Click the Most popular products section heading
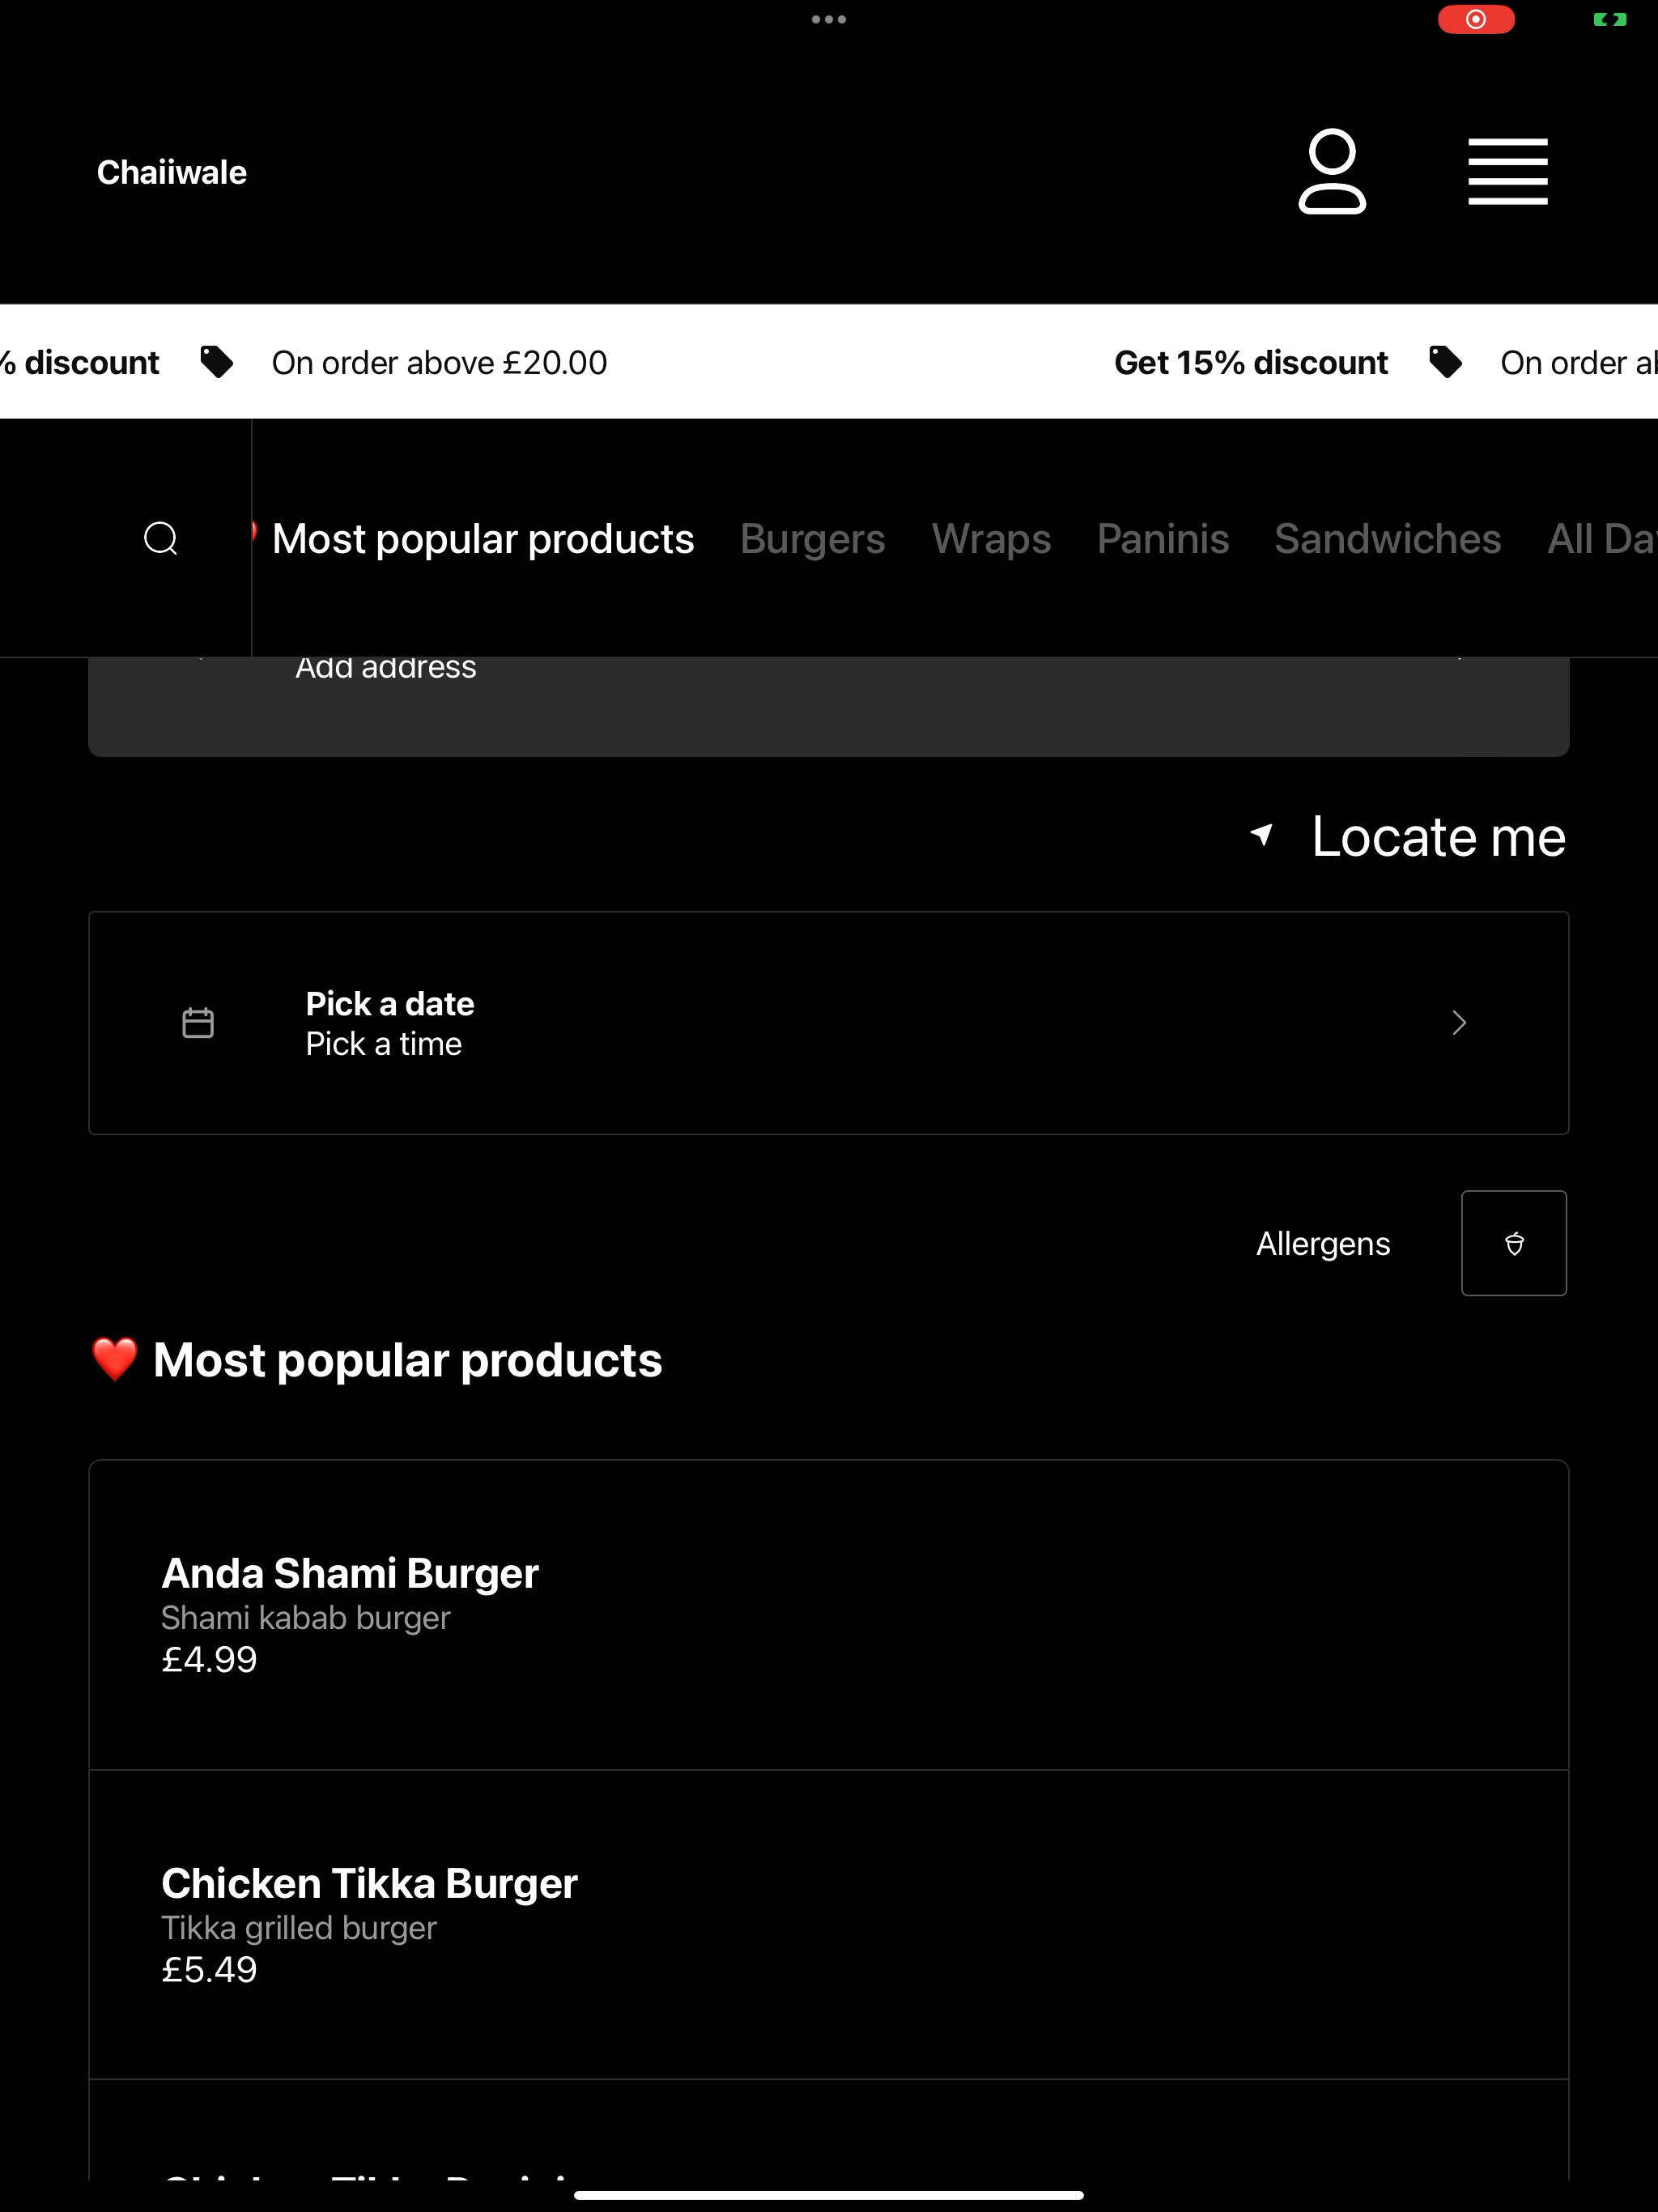Viewport: 1658px width, 2212px height. coord(408,1360)
